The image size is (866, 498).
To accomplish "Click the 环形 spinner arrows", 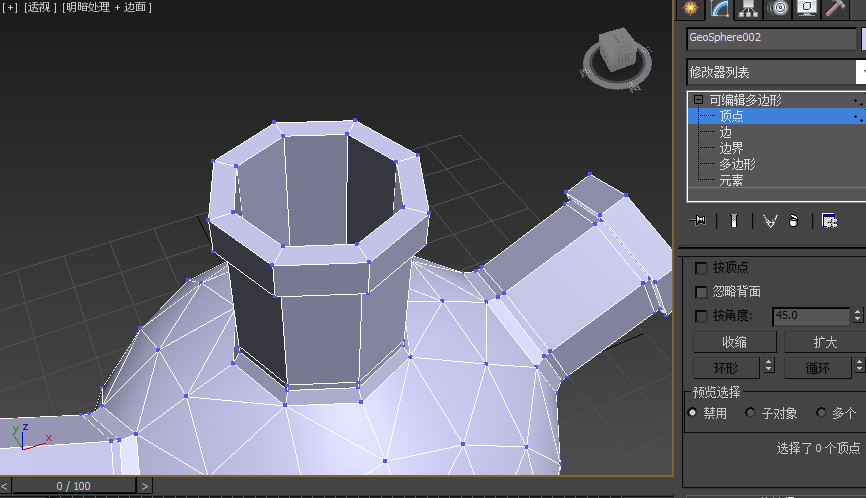I will (769, 365).
